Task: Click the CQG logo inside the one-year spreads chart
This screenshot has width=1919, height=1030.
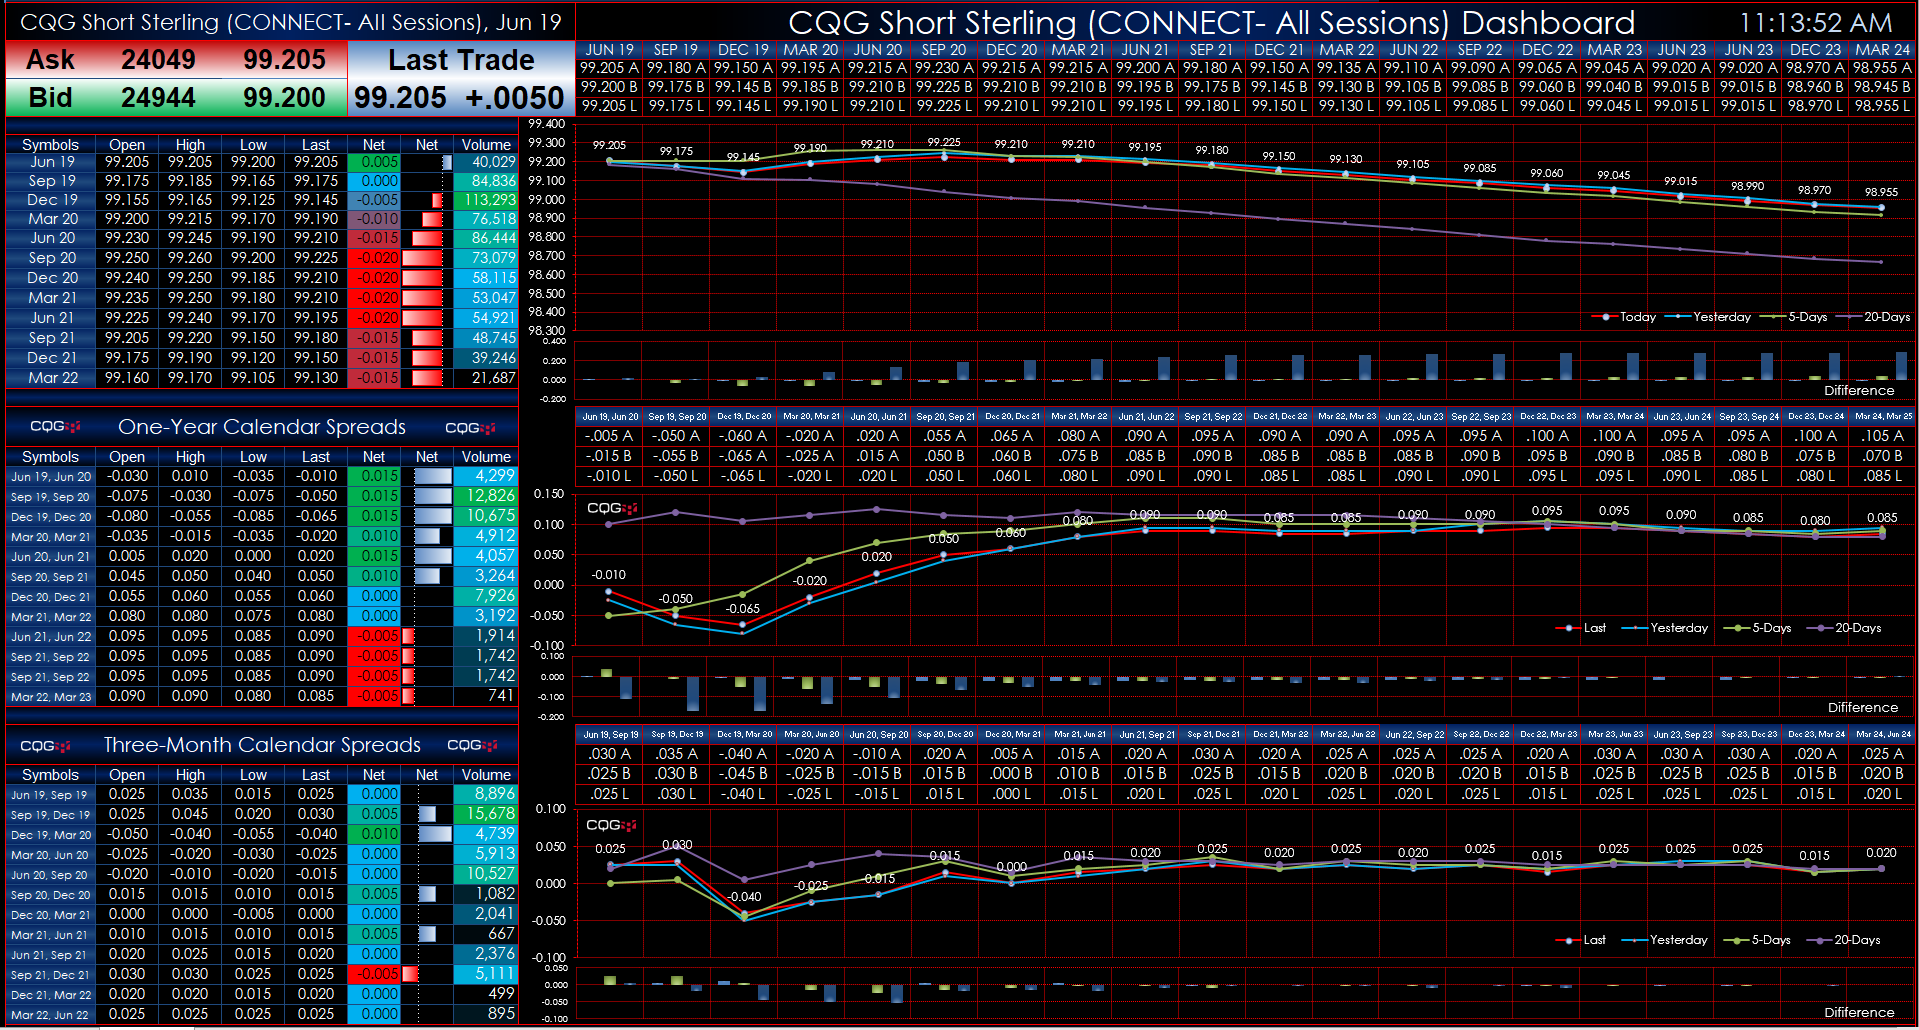Action: point(612,508)
